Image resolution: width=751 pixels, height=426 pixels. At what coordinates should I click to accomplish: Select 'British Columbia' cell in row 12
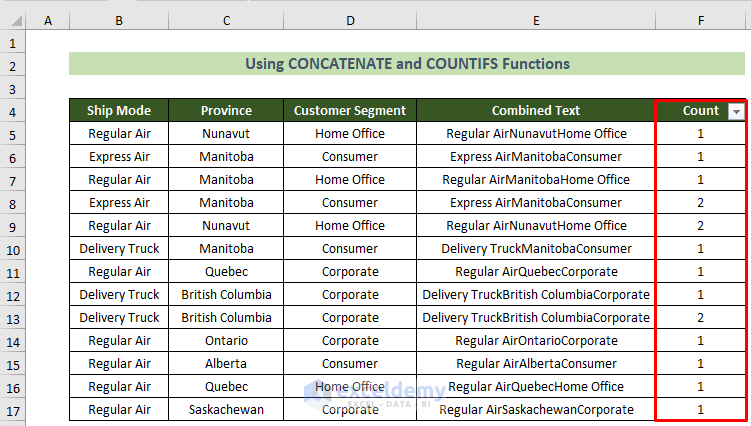[226, 294]
